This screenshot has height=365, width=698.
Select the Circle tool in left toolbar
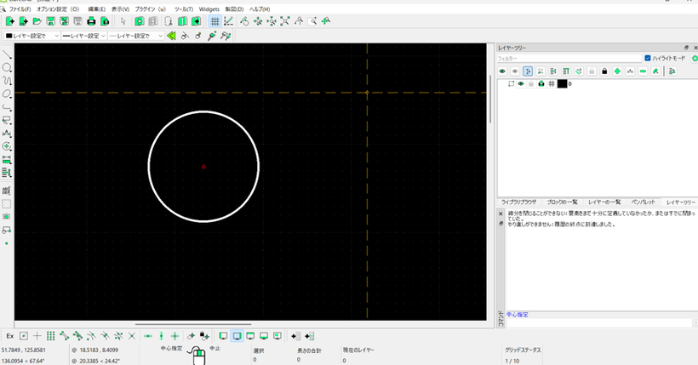7,68
